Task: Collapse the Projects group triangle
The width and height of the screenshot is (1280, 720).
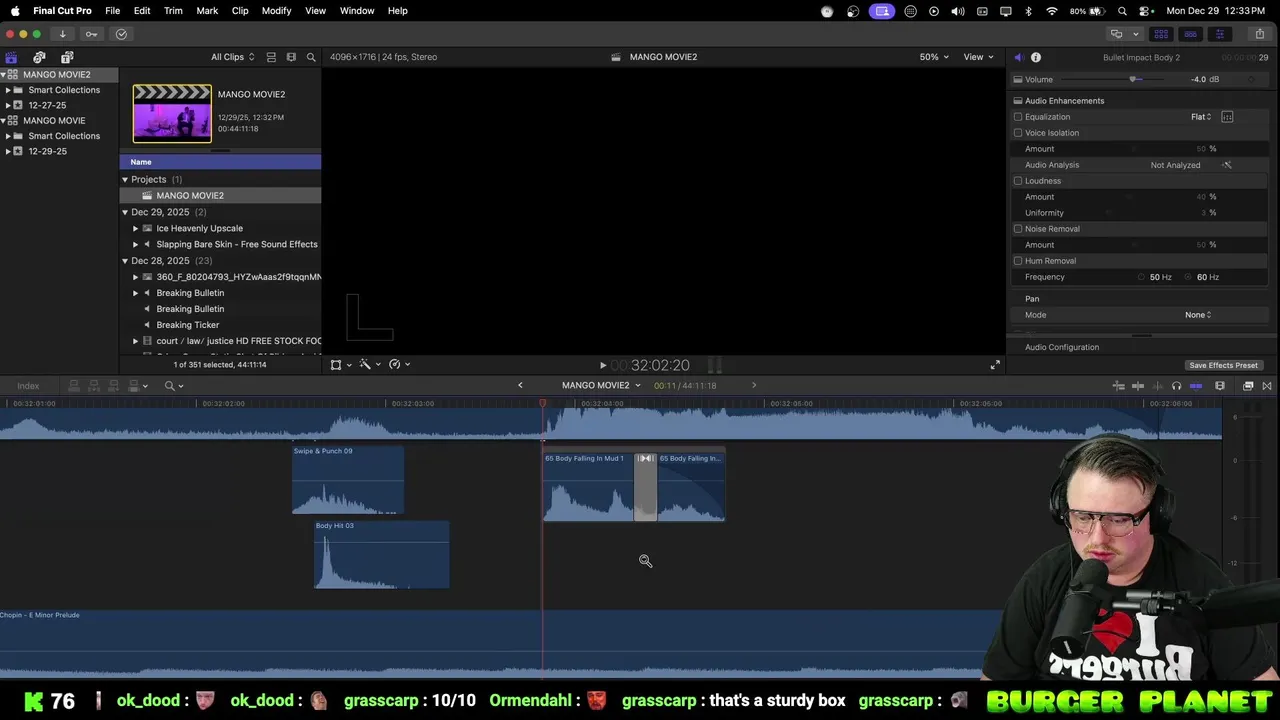Action: (125, 180)
